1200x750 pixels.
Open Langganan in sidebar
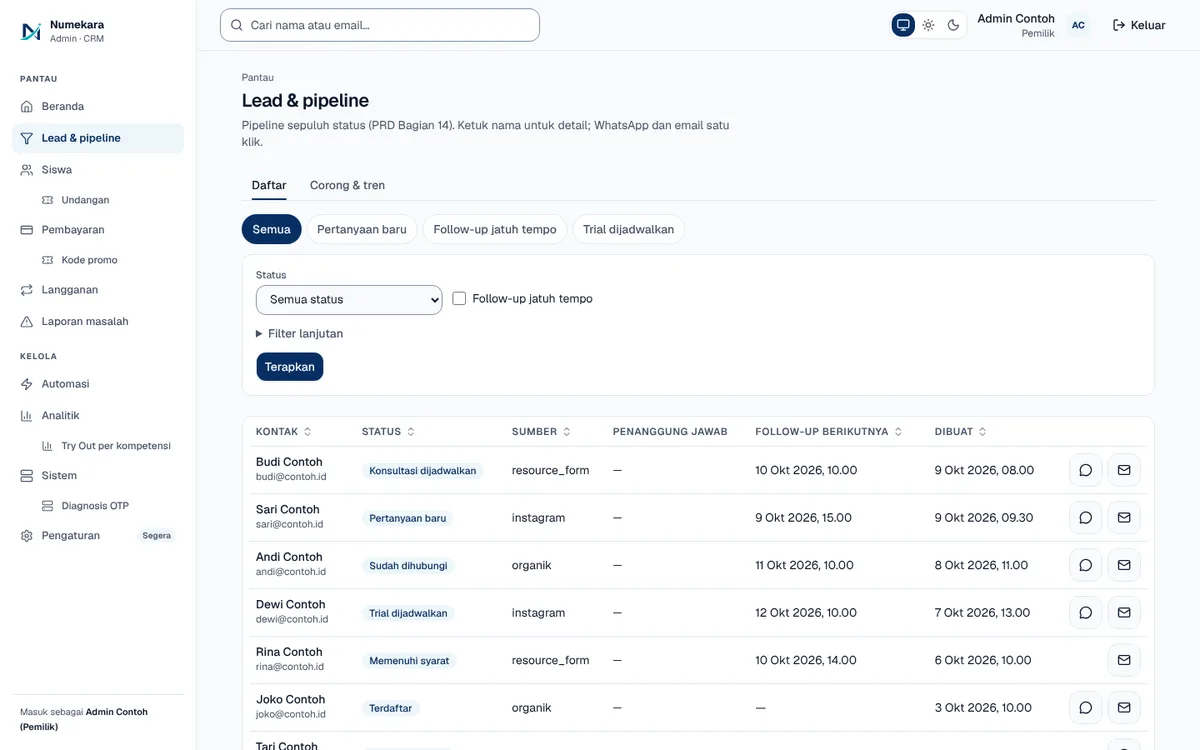click(x=98, y=290)
